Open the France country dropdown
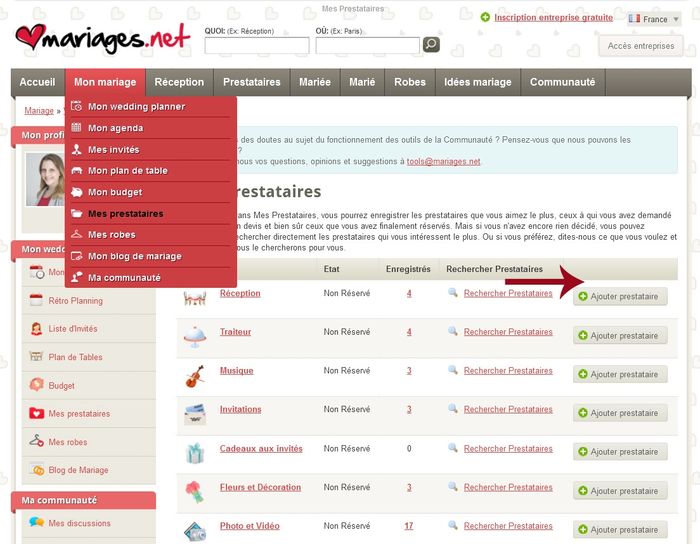 click(x=654, y=19)
